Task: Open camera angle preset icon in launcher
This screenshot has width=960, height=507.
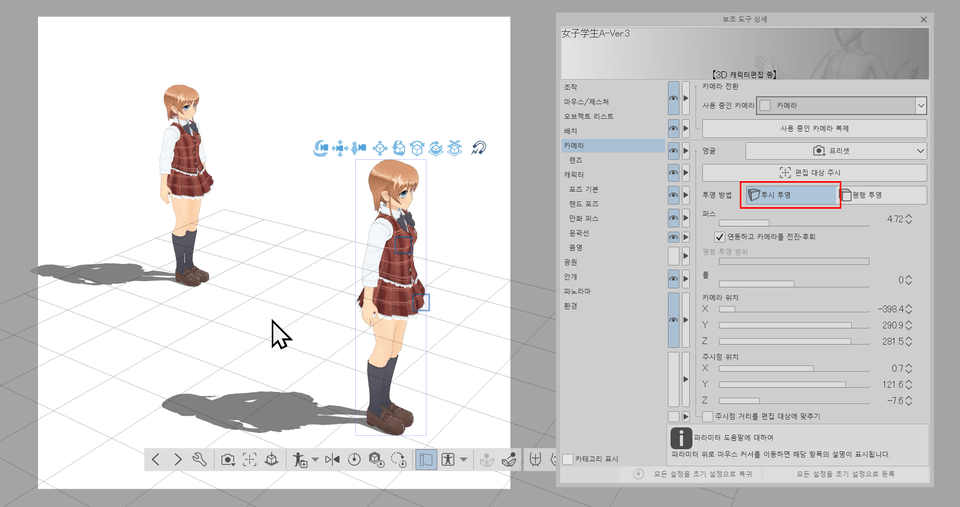Action: 228,459
